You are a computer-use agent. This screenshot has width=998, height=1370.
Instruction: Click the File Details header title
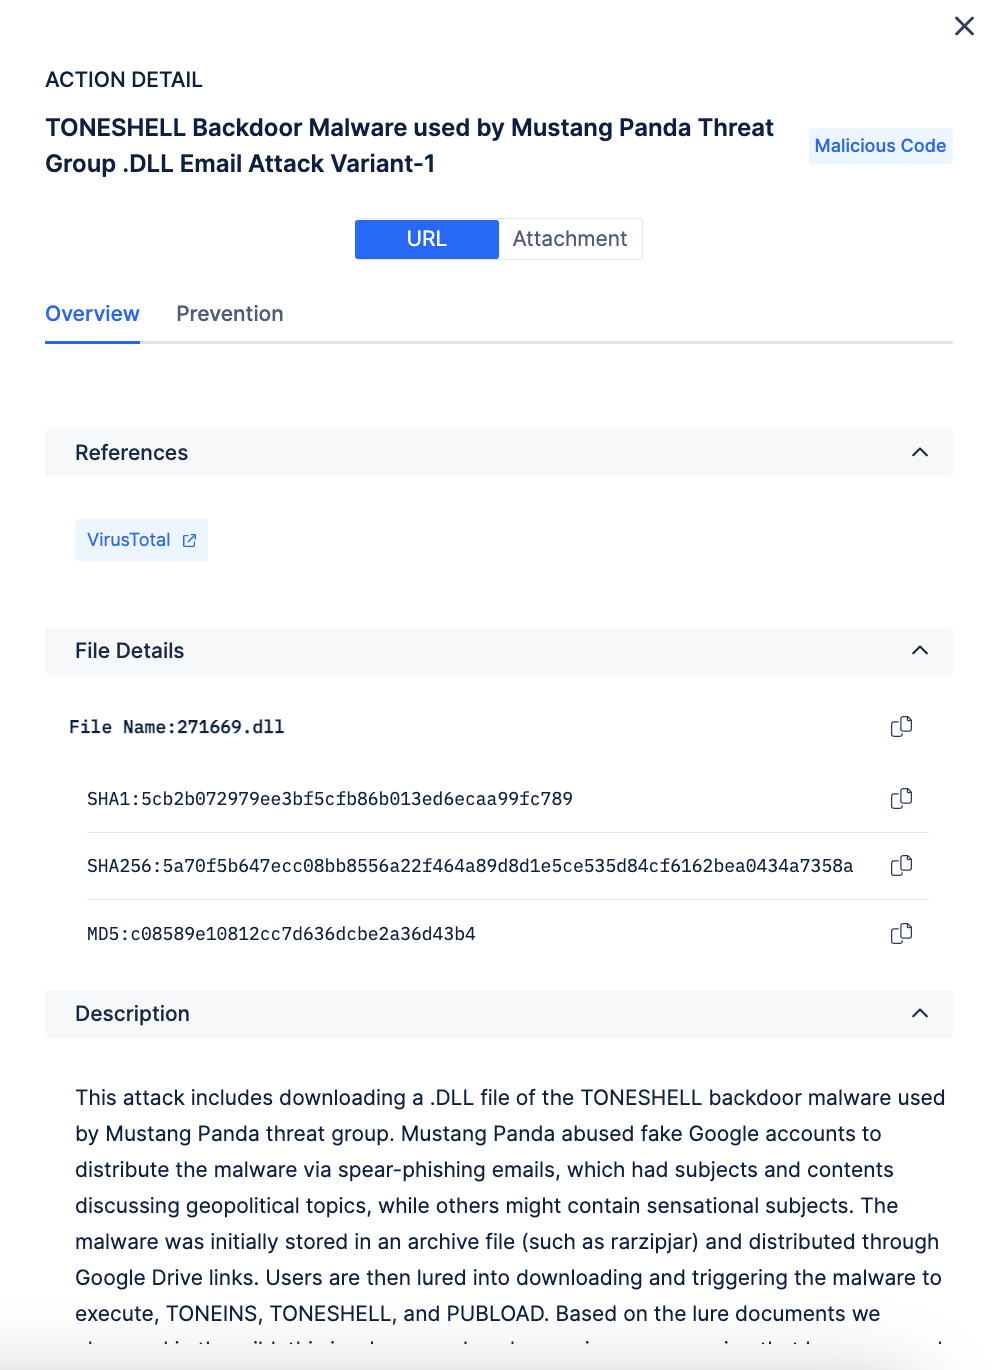click(130, 651)
